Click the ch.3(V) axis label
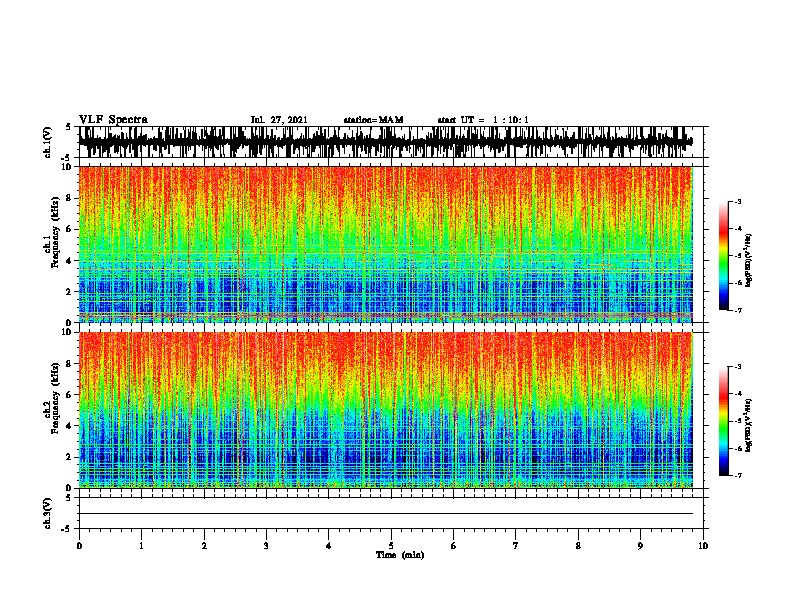Screen dimensions: 792x612 click(x=48, y=513)
